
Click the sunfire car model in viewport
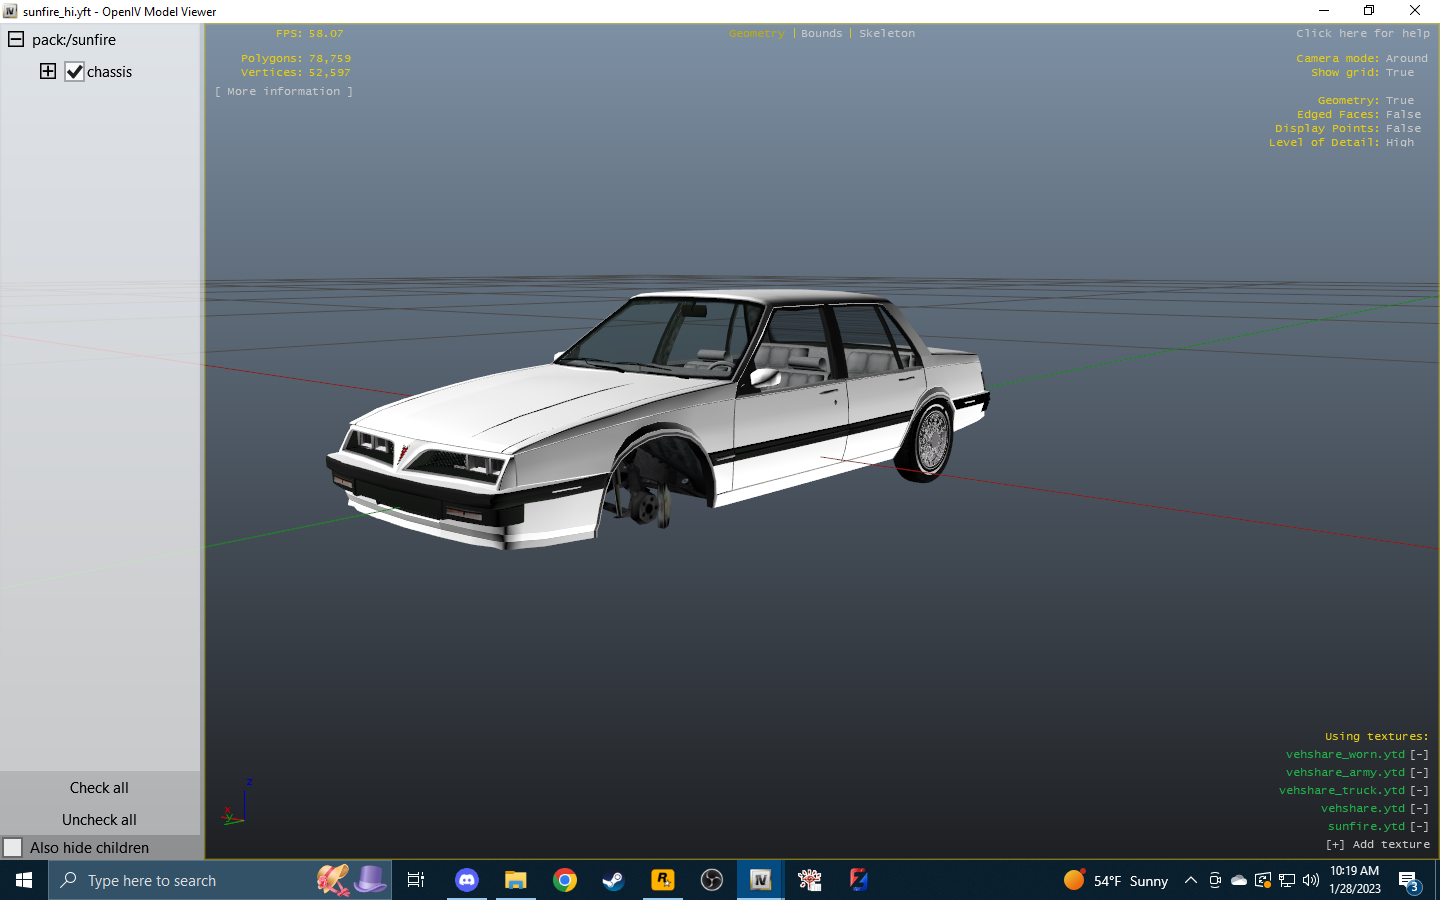pos(658,418)
